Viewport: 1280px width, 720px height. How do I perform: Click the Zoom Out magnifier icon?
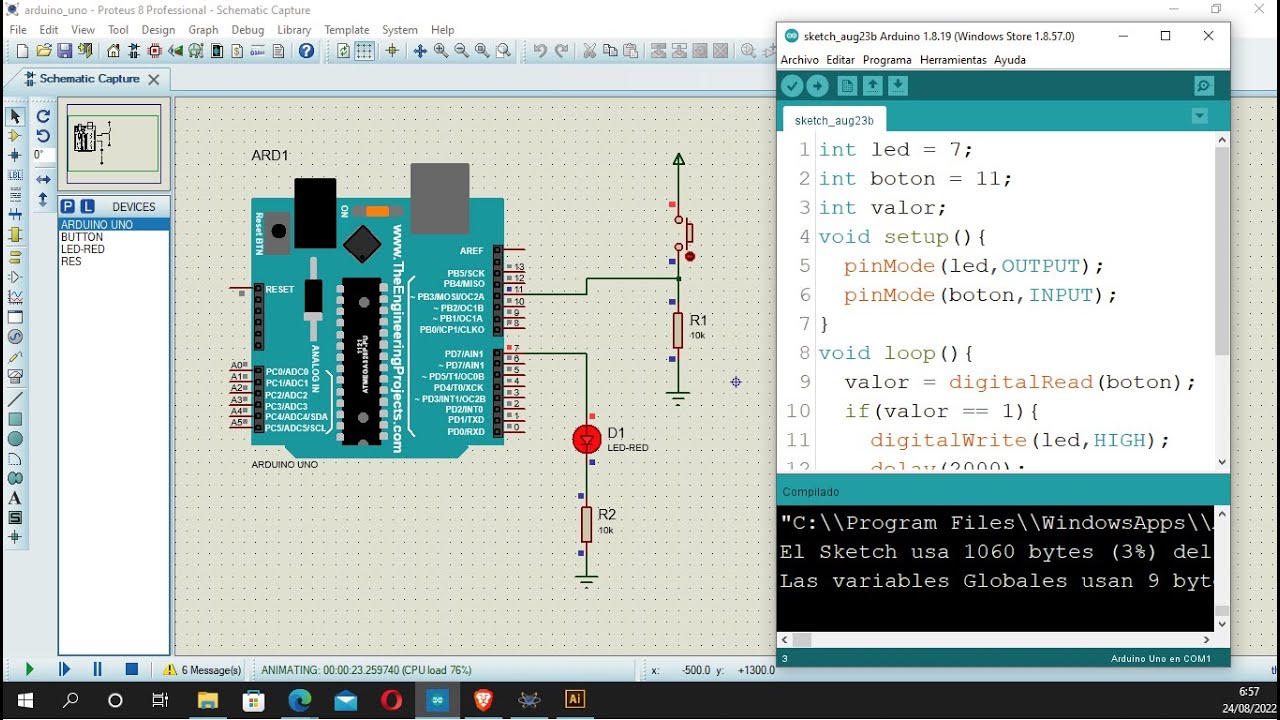pos(461,51)
